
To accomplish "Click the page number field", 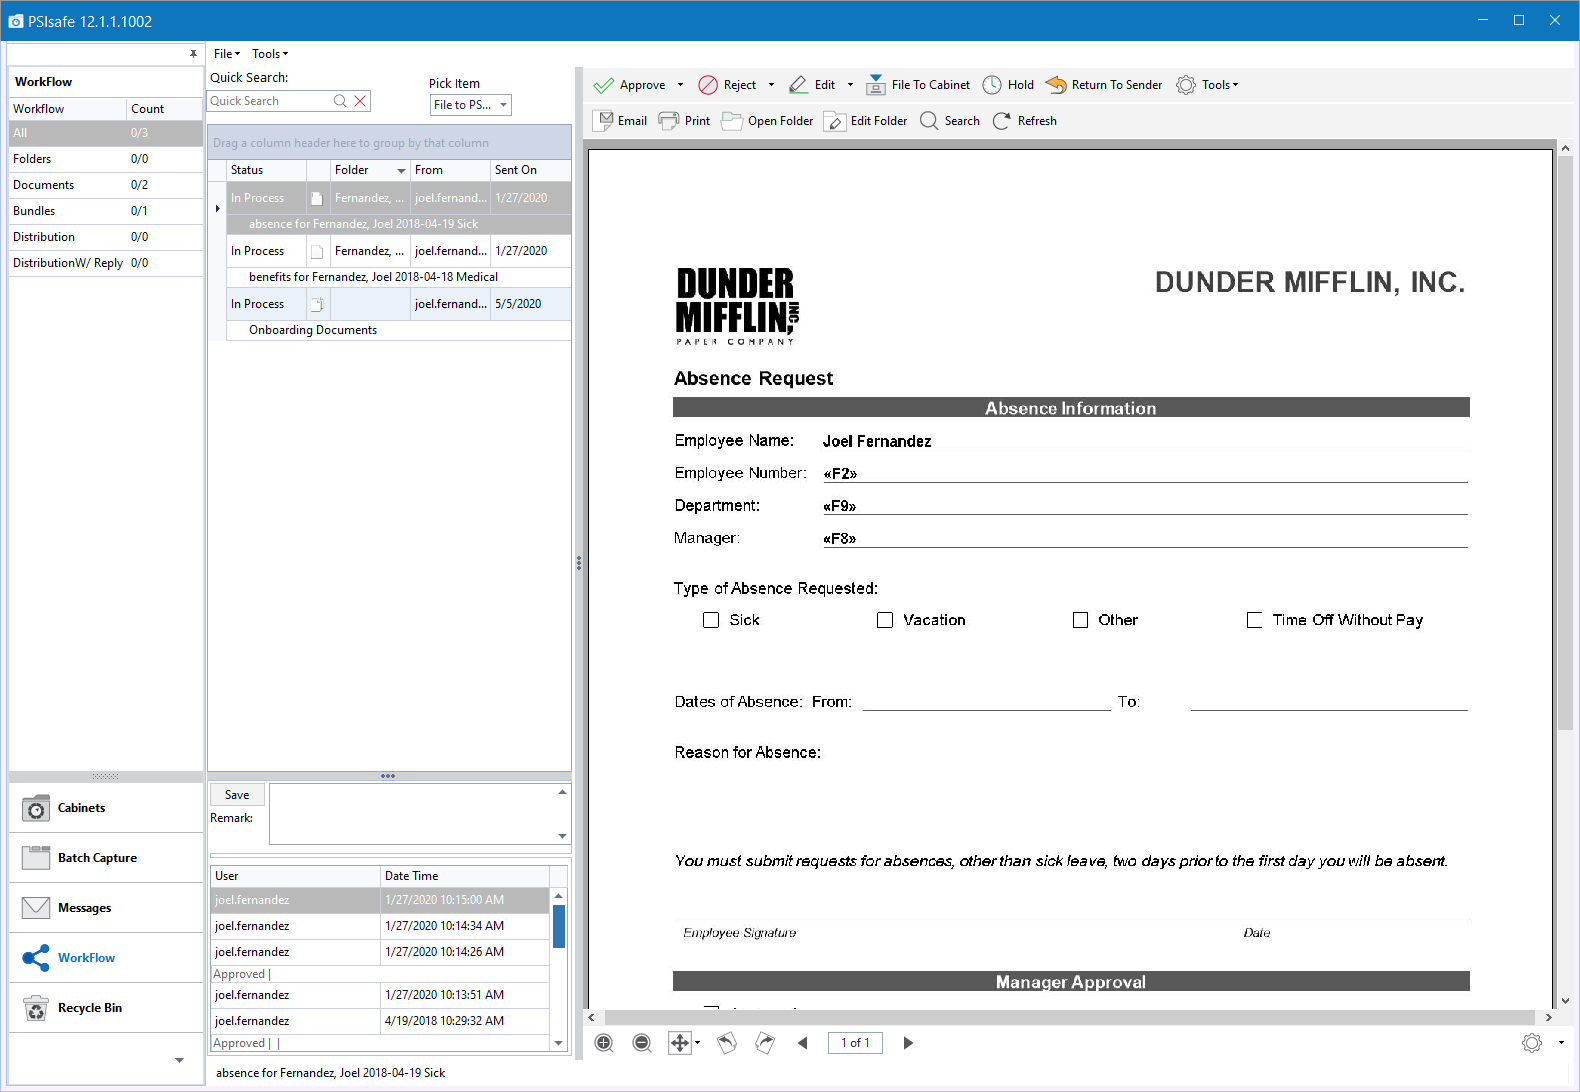I will (855, 1043).
